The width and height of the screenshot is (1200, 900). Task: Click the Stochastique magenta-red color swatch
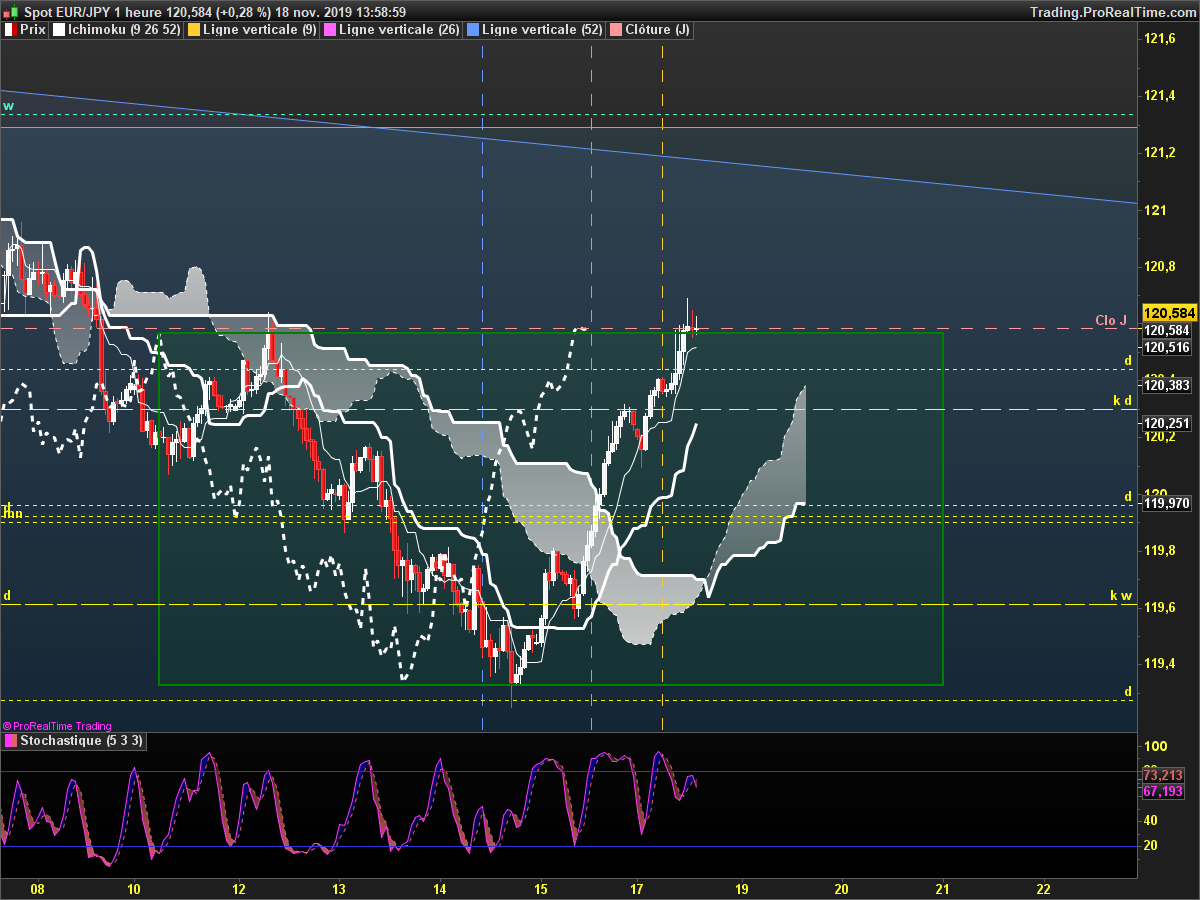(x=11, y=741)
